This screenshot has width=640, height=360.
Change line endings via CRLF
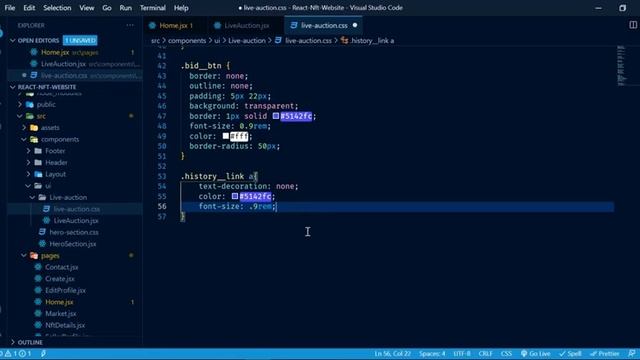click(485, 354)
